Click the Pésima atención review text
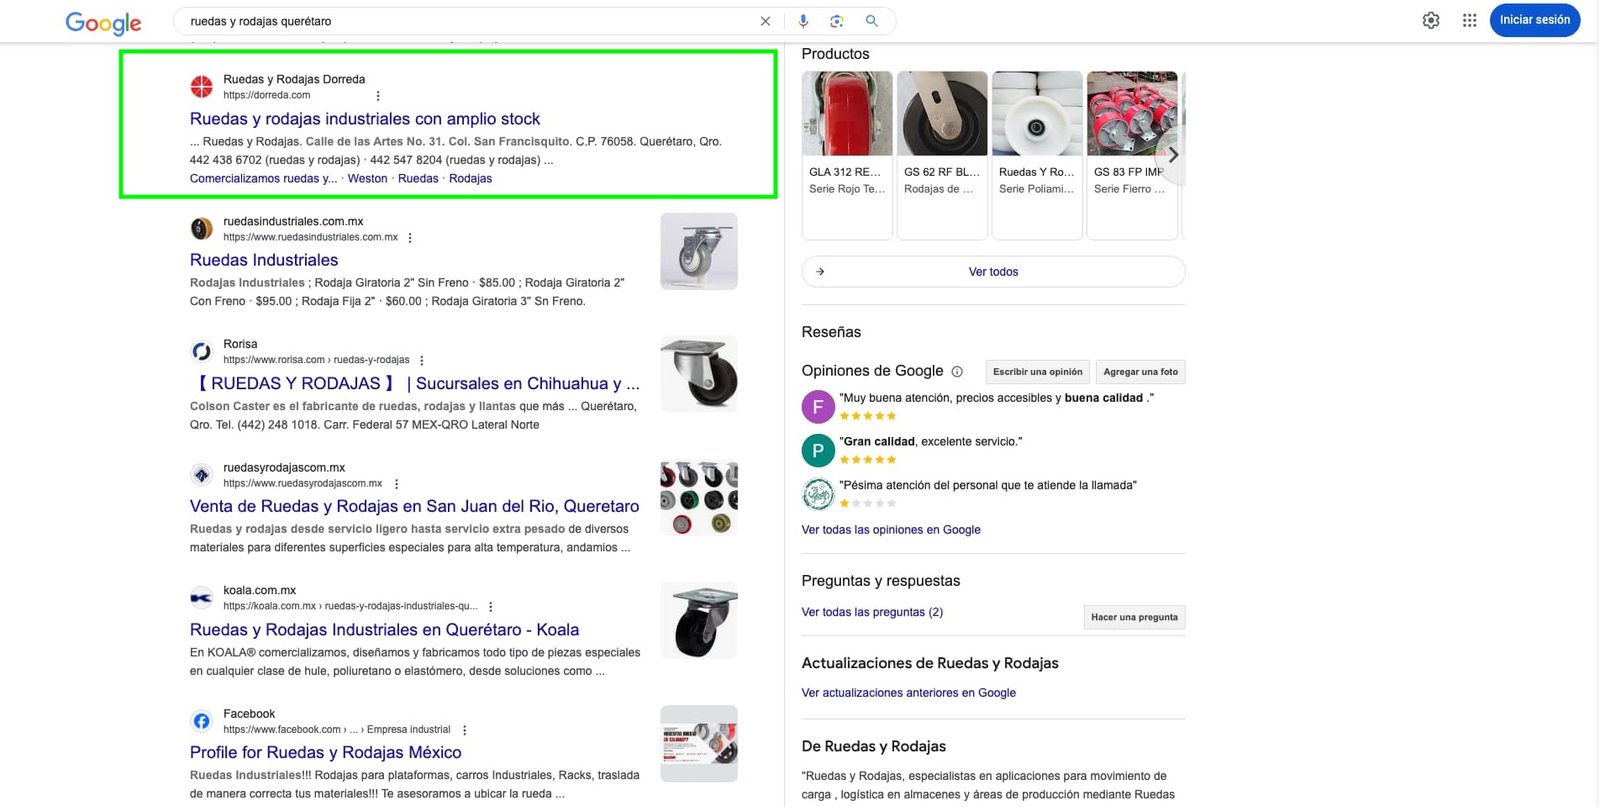1600x807 pixels. tap(988, 485)
